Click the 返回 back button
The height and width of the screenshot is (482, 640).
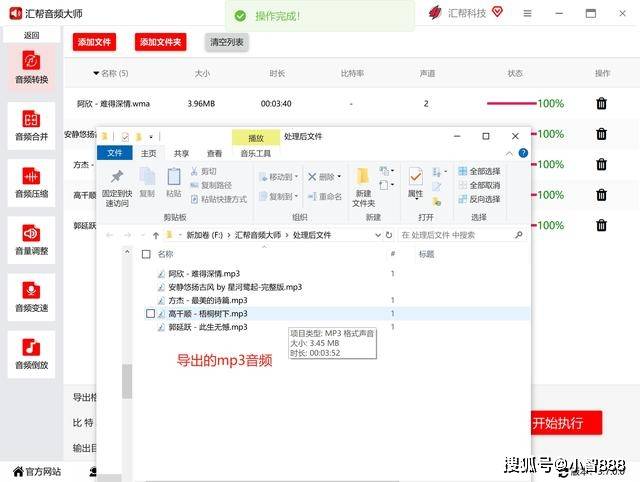click(31, 36)
